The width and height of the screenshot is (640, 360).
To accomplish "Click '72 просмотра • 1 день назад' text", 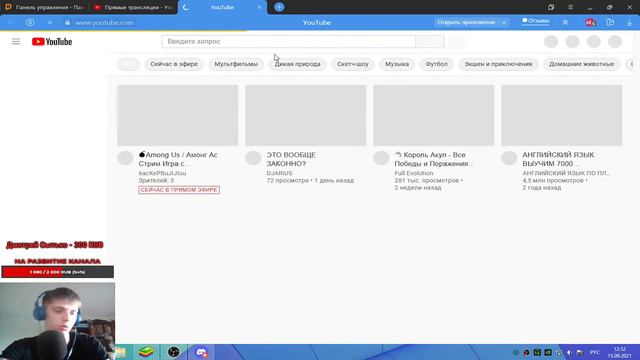I will 310,180.
